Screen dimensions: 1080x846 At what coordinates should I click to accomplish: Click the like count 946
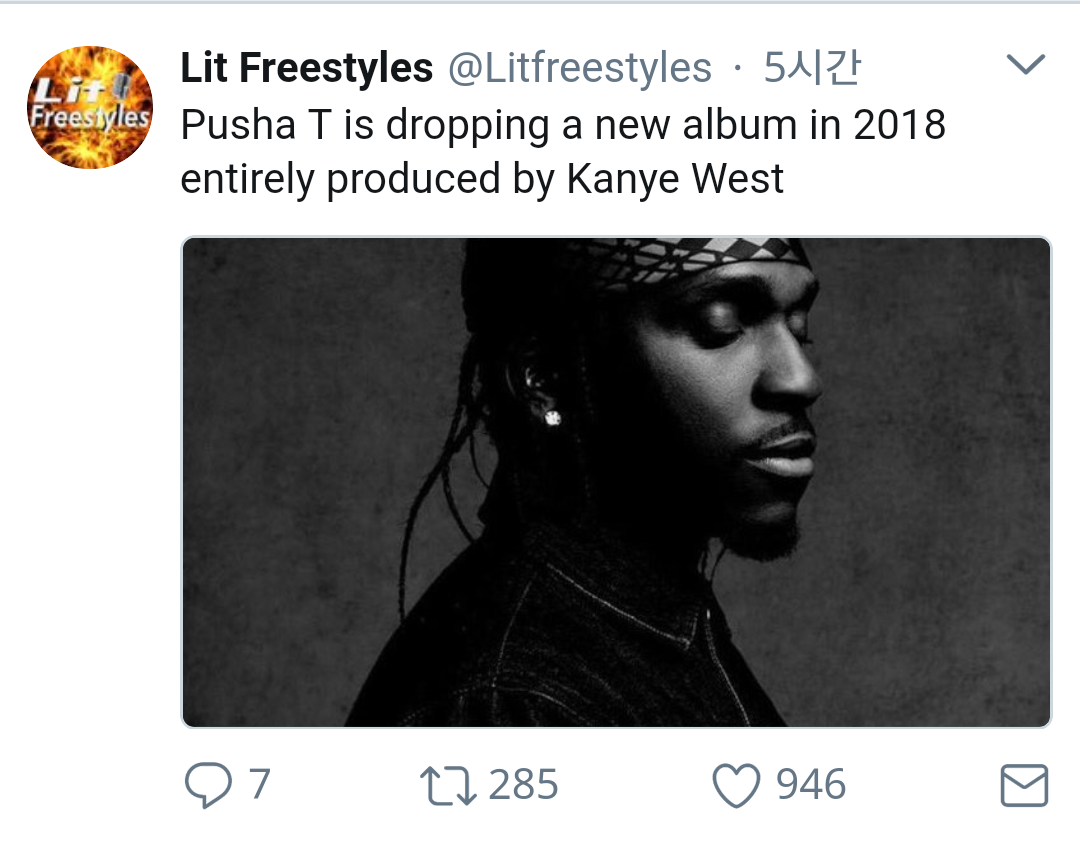click(811, 785)
